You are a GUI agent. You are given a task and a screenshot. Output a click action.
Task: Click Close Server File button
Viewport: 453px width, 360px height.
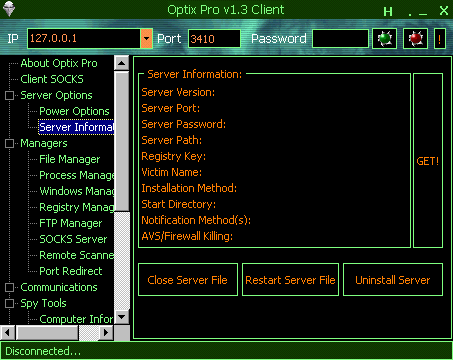(x=188, y=280)
